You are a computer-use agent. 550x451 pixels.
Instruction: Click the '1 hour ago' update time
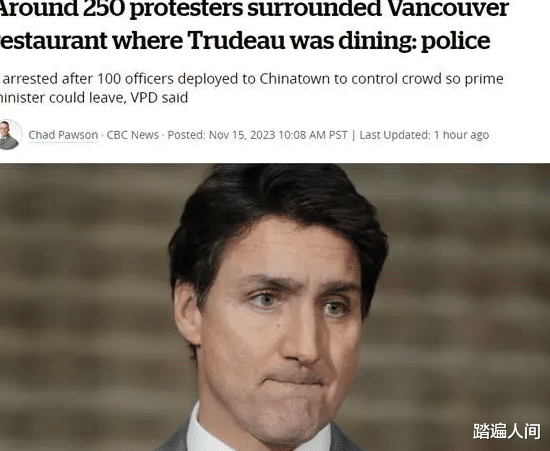[461, 135]
